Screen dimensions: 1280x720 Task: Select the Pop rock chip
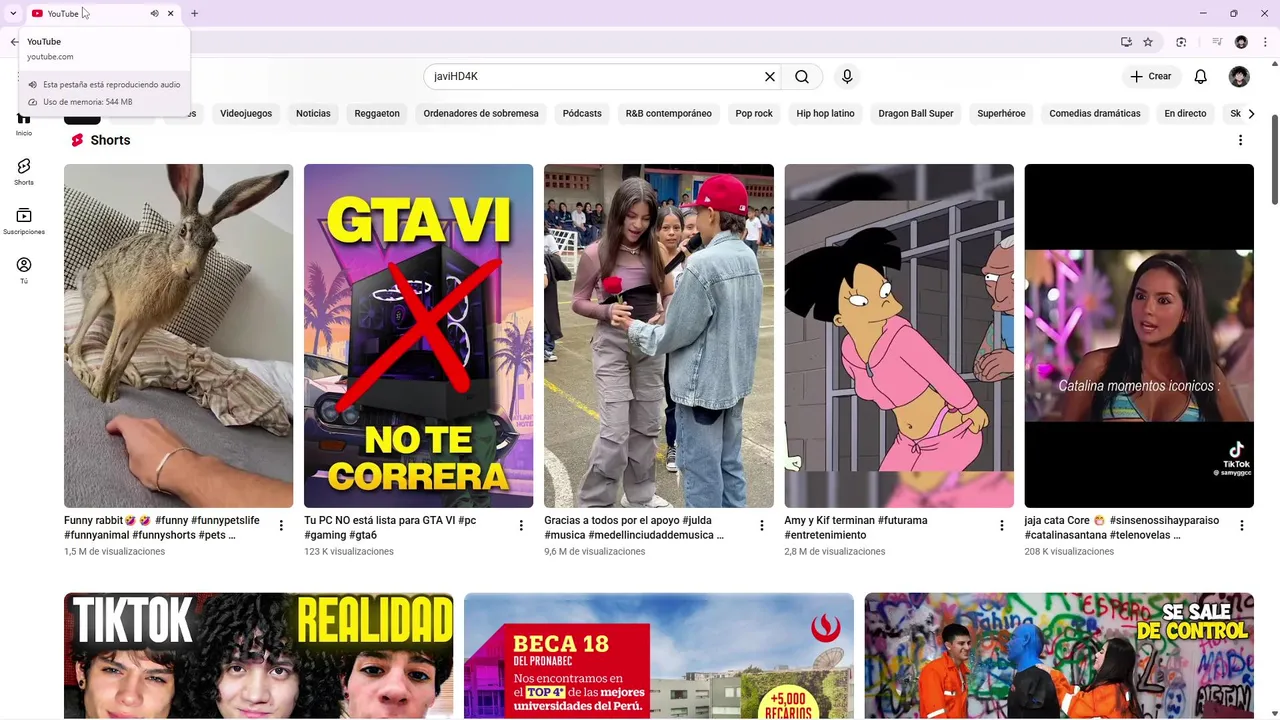tap(754, 113)
